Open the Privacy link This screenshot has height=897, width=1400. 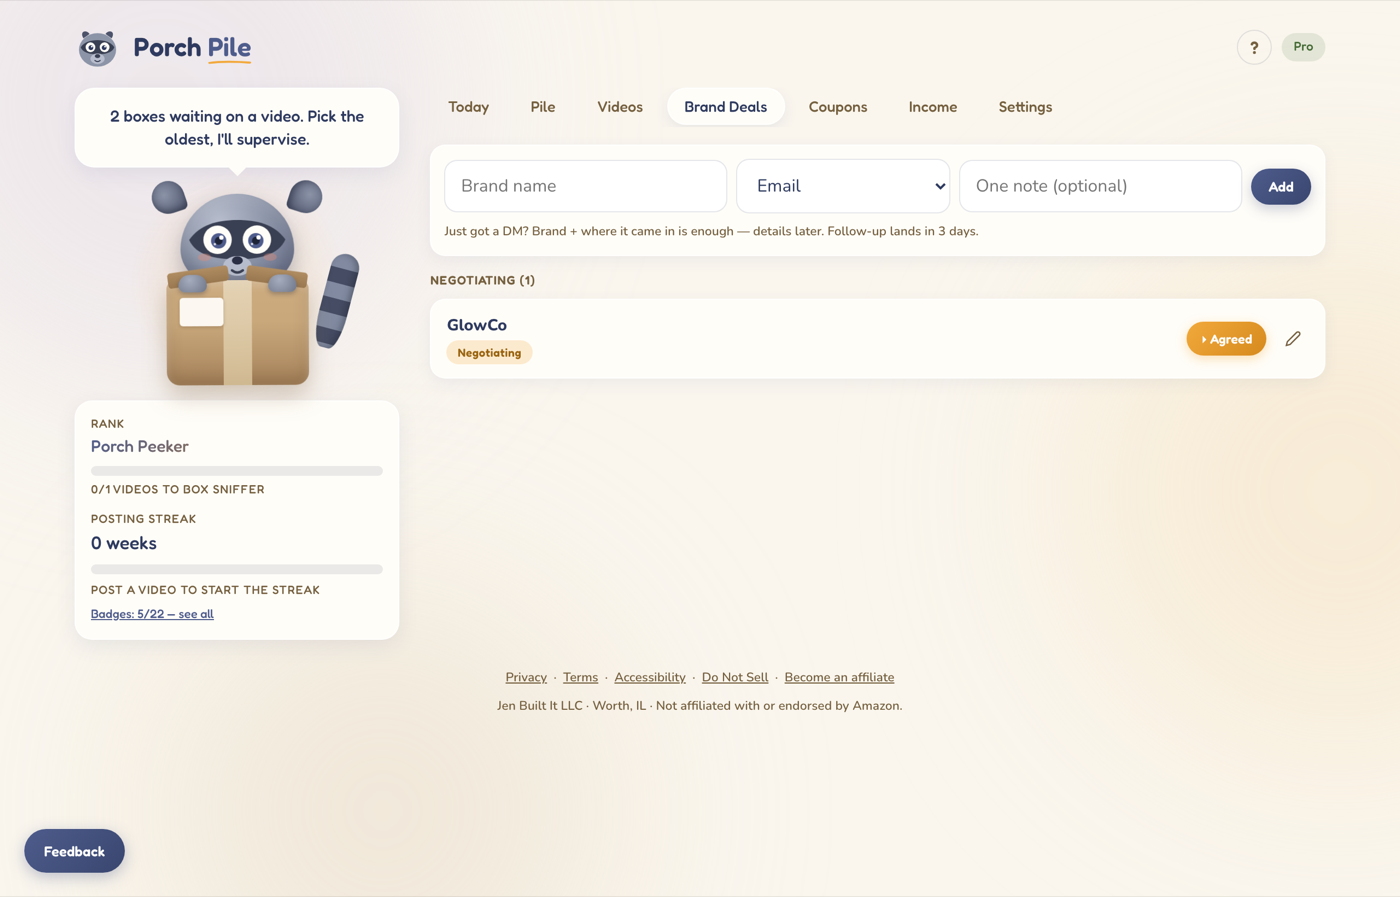526,677
